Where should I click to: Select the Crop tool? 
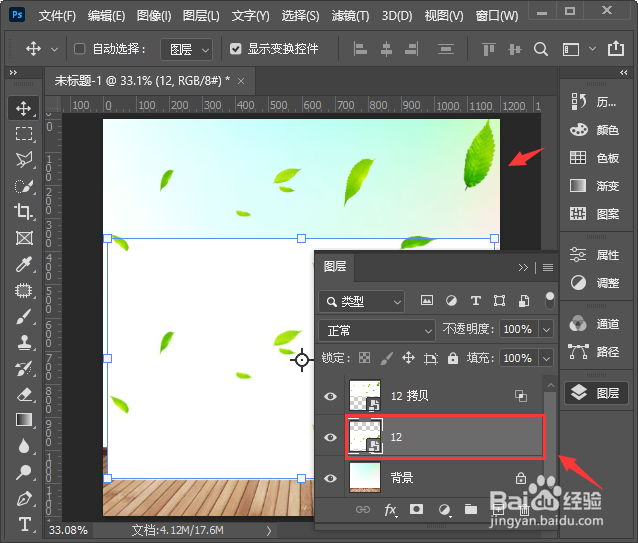24,212
